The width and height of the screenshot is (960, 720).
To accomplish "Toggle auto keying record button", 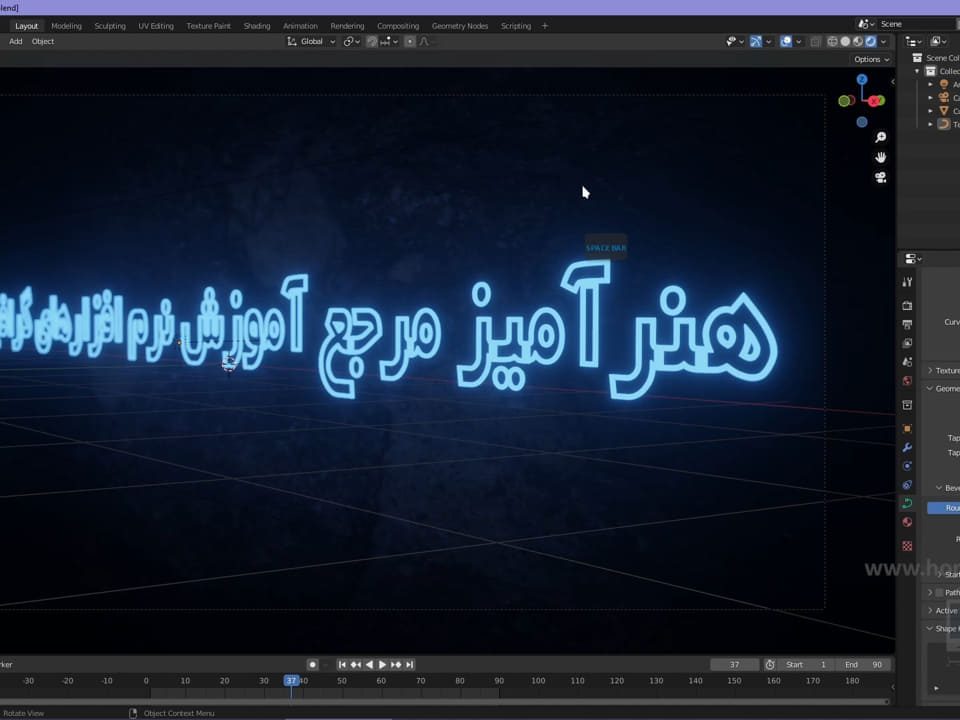I will coord(312,664).
